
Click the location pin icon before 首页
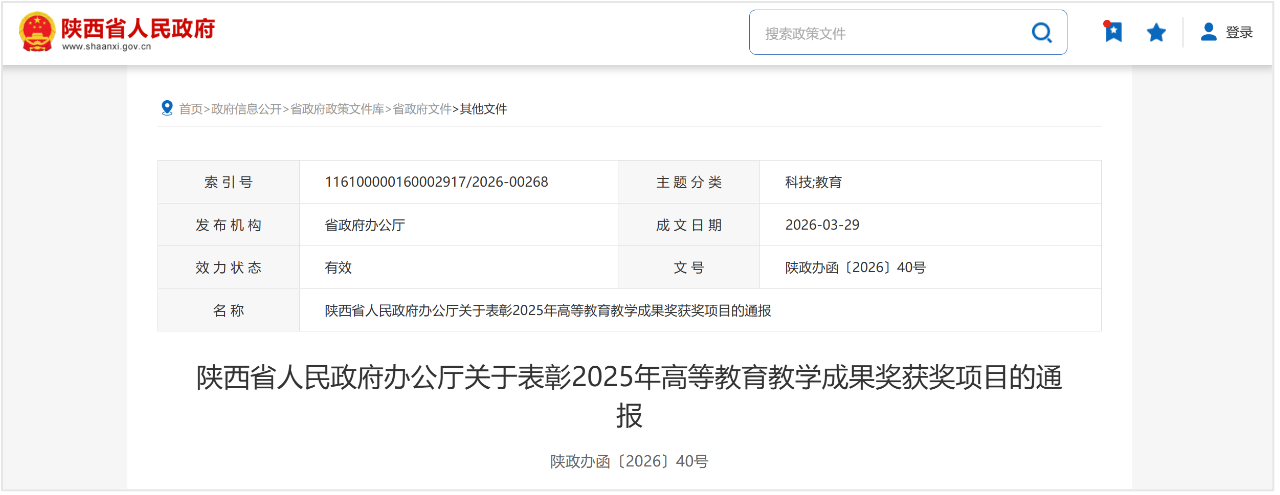167,108
